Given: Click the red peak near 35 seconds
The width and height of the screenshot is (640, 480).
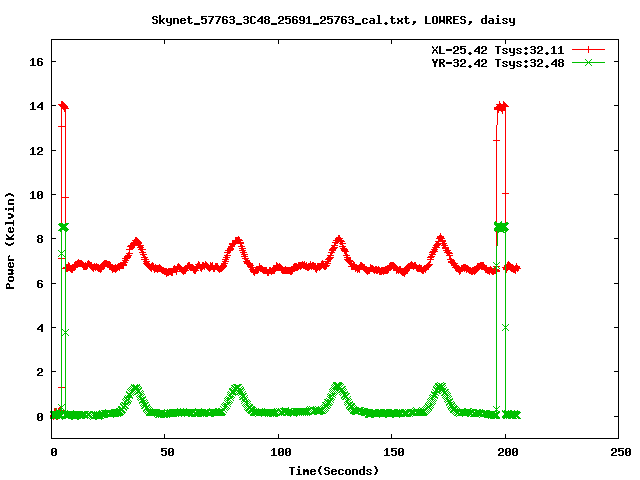Looking at the screenshot, I should pos(136,243).
